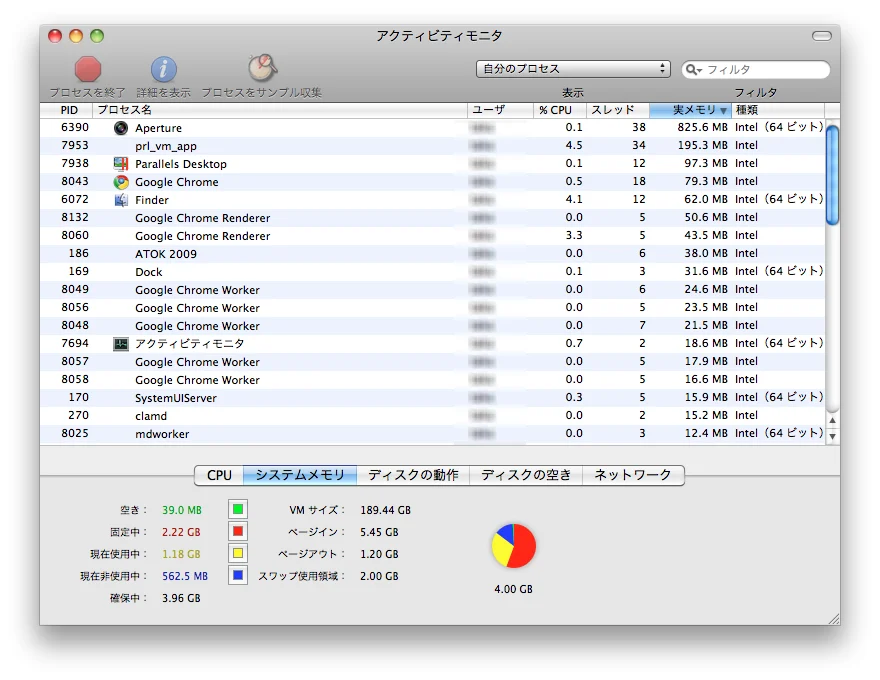Viewport: 880px width, 680px height.
Task: Select the Dock process row
Action: (x=432, y=272)
